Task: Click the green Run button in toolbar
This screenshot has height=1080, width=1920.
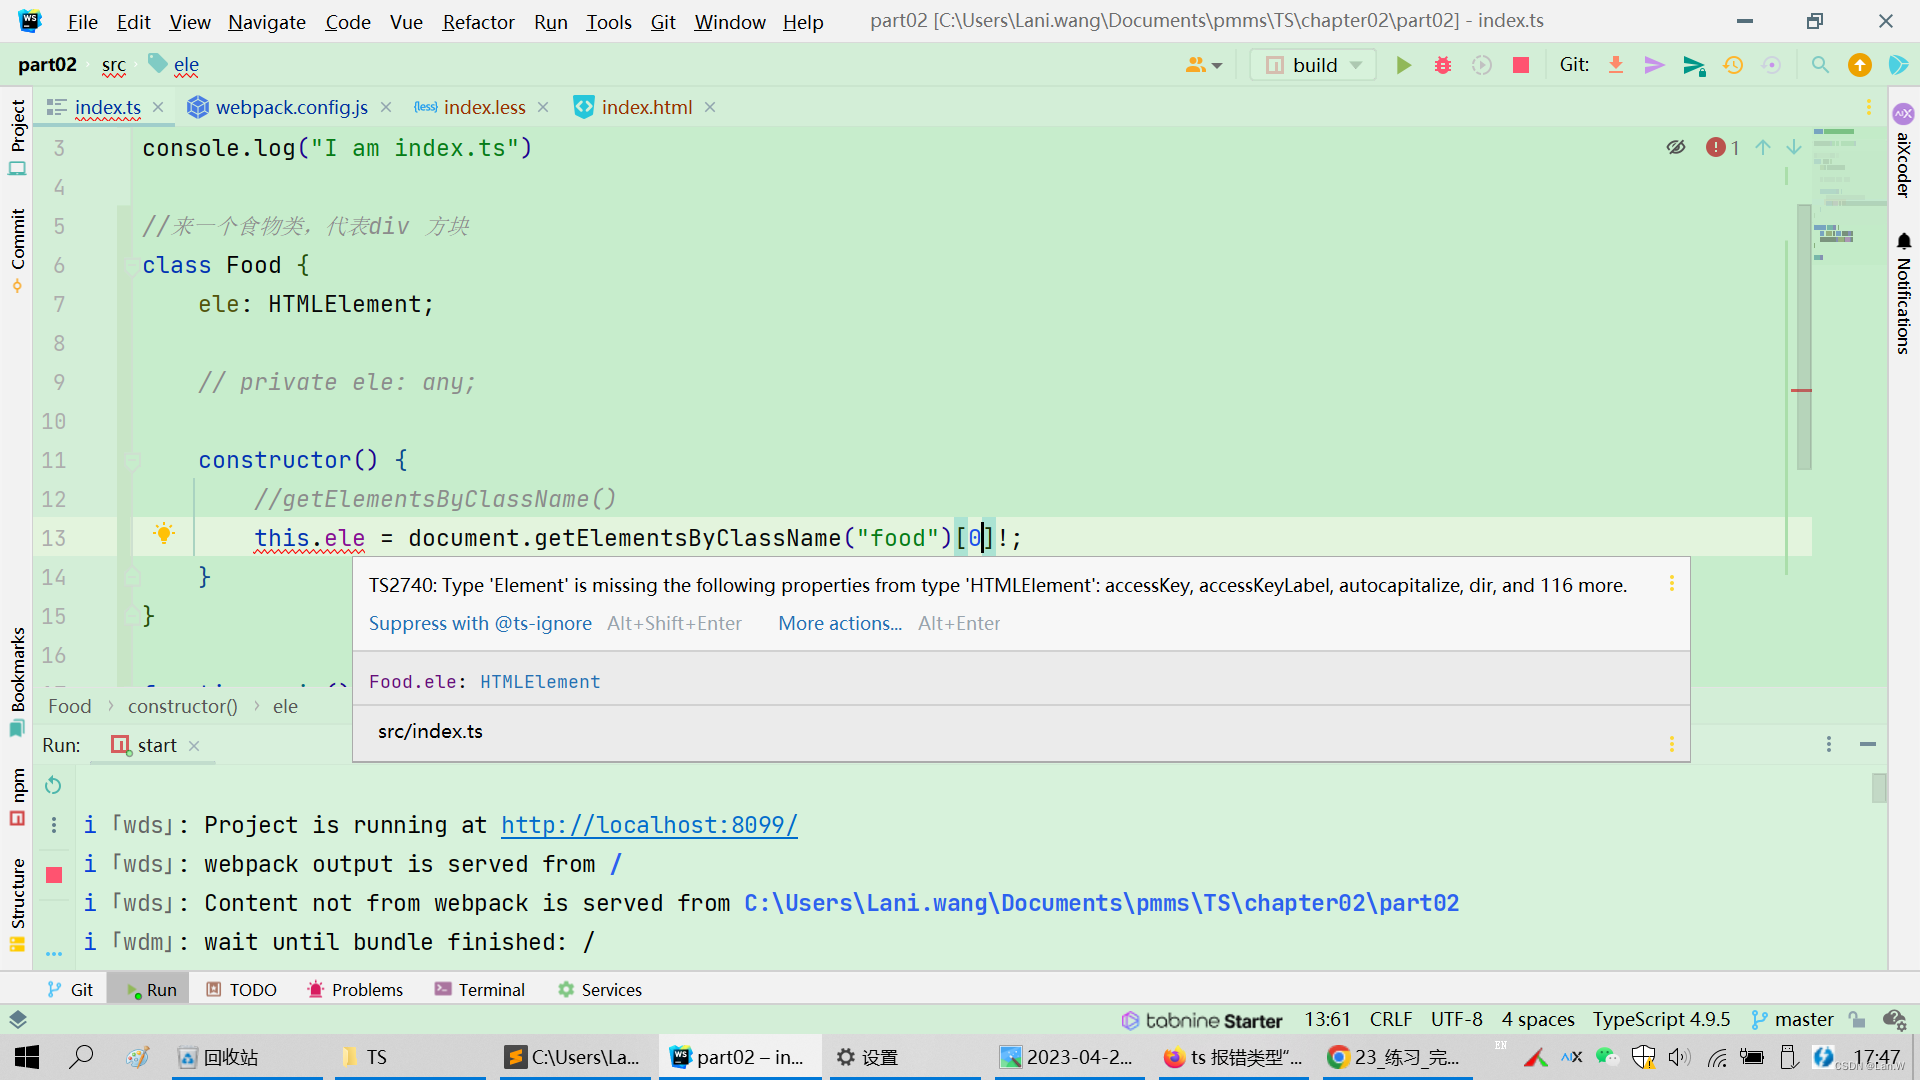Action: [x=1403, y=65]
